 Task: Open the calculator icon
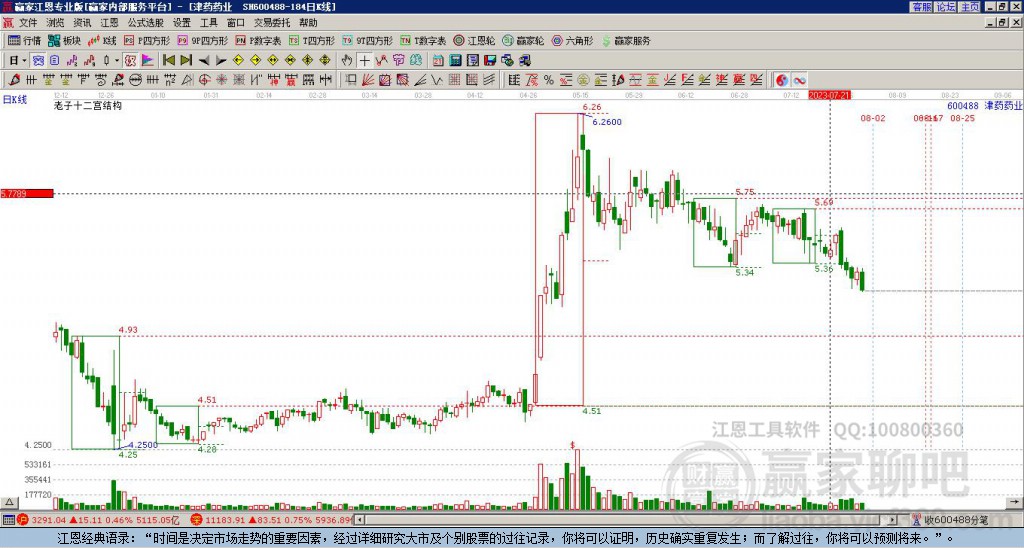coord(455,60)
